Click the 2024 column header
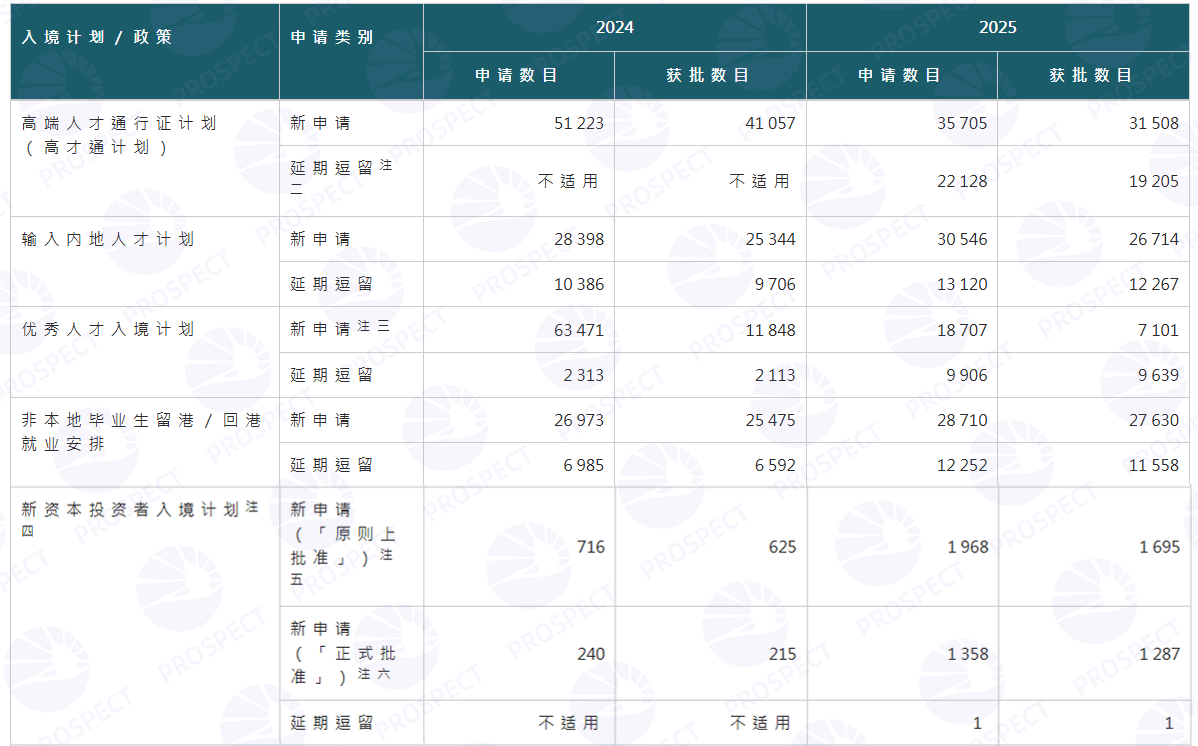 click(x=614, y=28)
